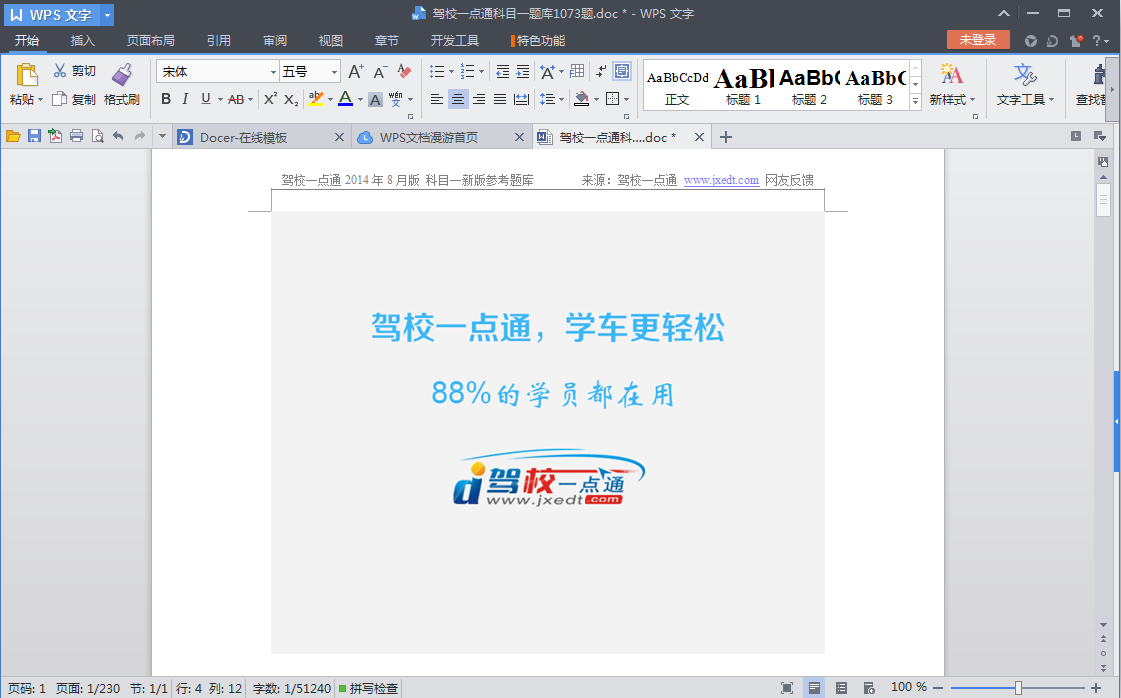
Task: Justify text alignment
Action: point(500,99)
